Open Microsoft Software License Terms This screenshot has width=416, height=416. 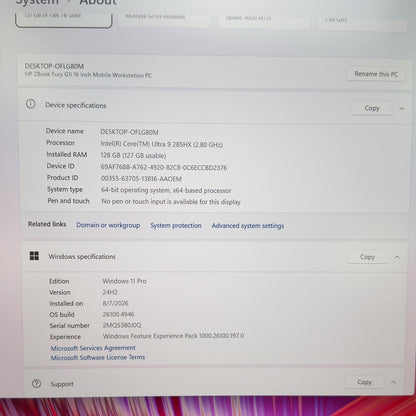[x=98, y=357]
